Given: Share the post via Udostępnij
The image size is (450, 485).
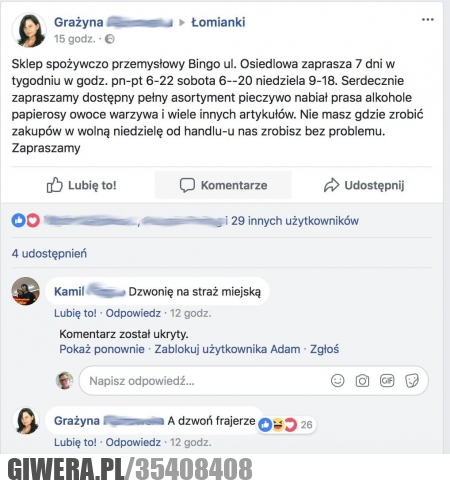Looking at the screenshot, I should 364,185.
